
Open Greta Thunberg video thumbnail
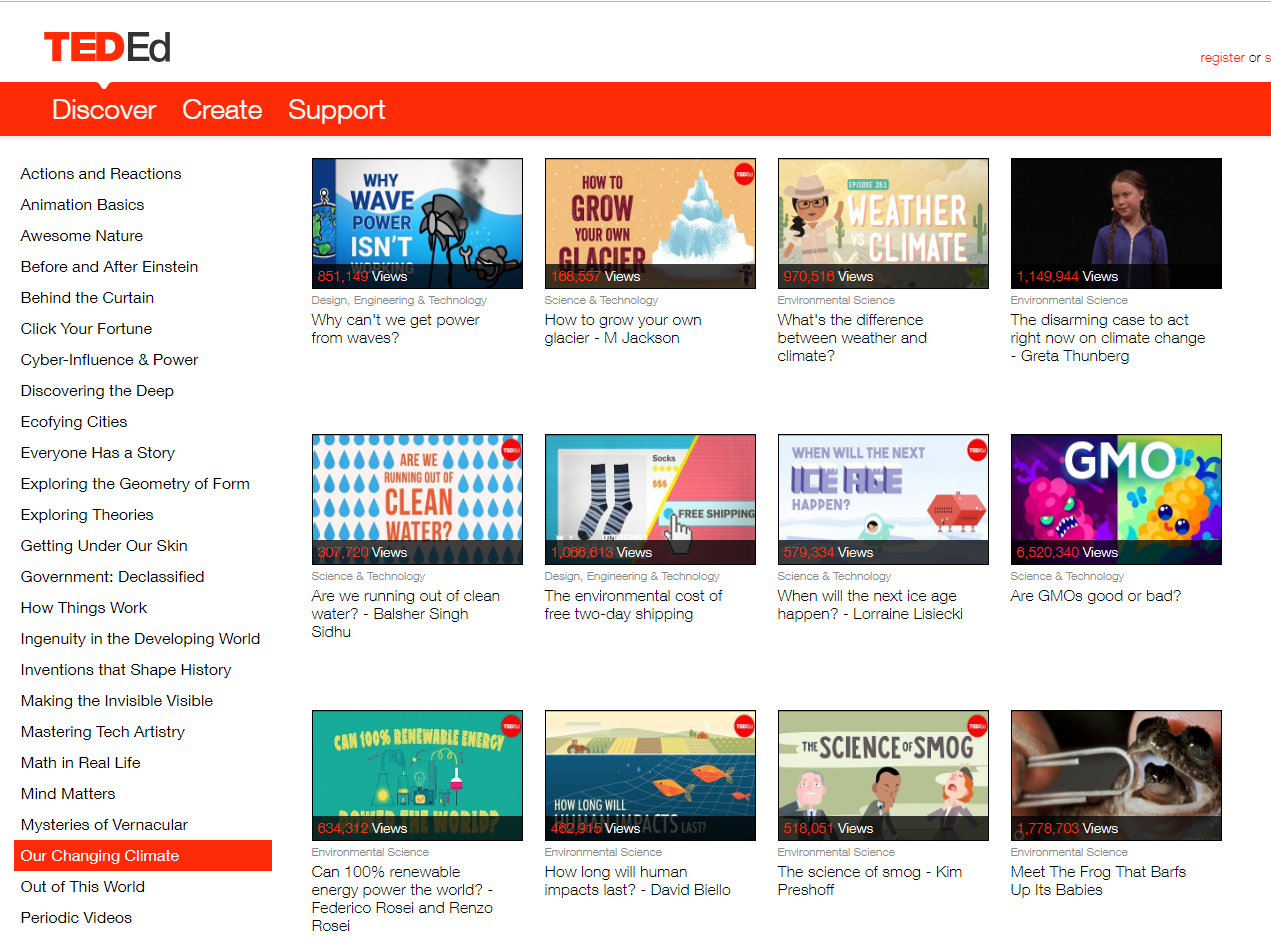click(1116, 223)
